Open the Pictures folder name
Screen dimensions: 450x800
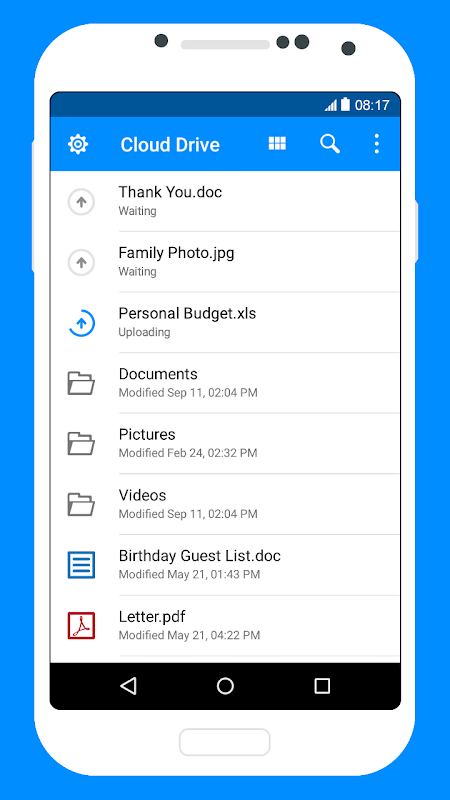tap(147, 435)
